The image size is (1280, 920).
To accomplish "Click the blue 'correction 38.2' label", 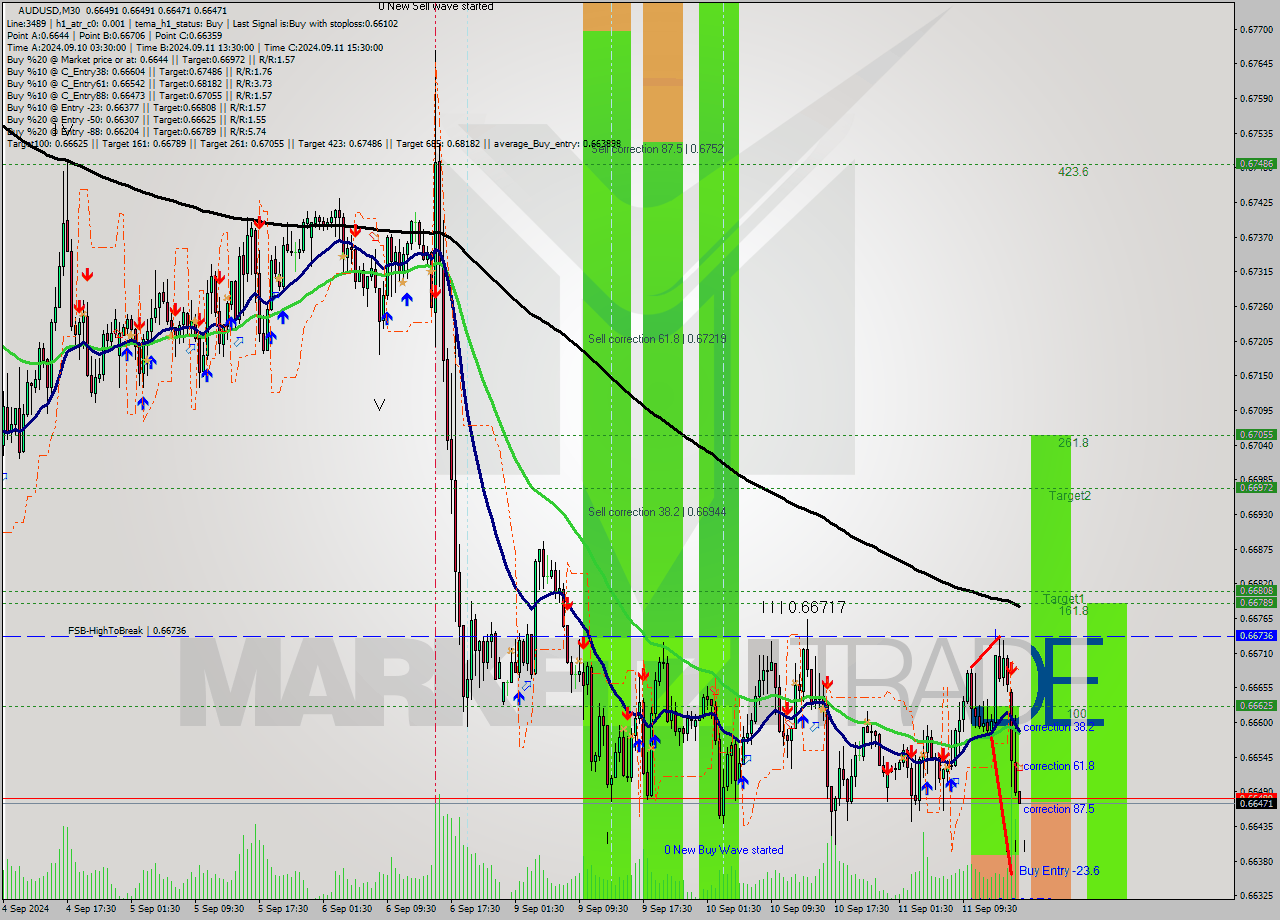I will coord(1059,727).
